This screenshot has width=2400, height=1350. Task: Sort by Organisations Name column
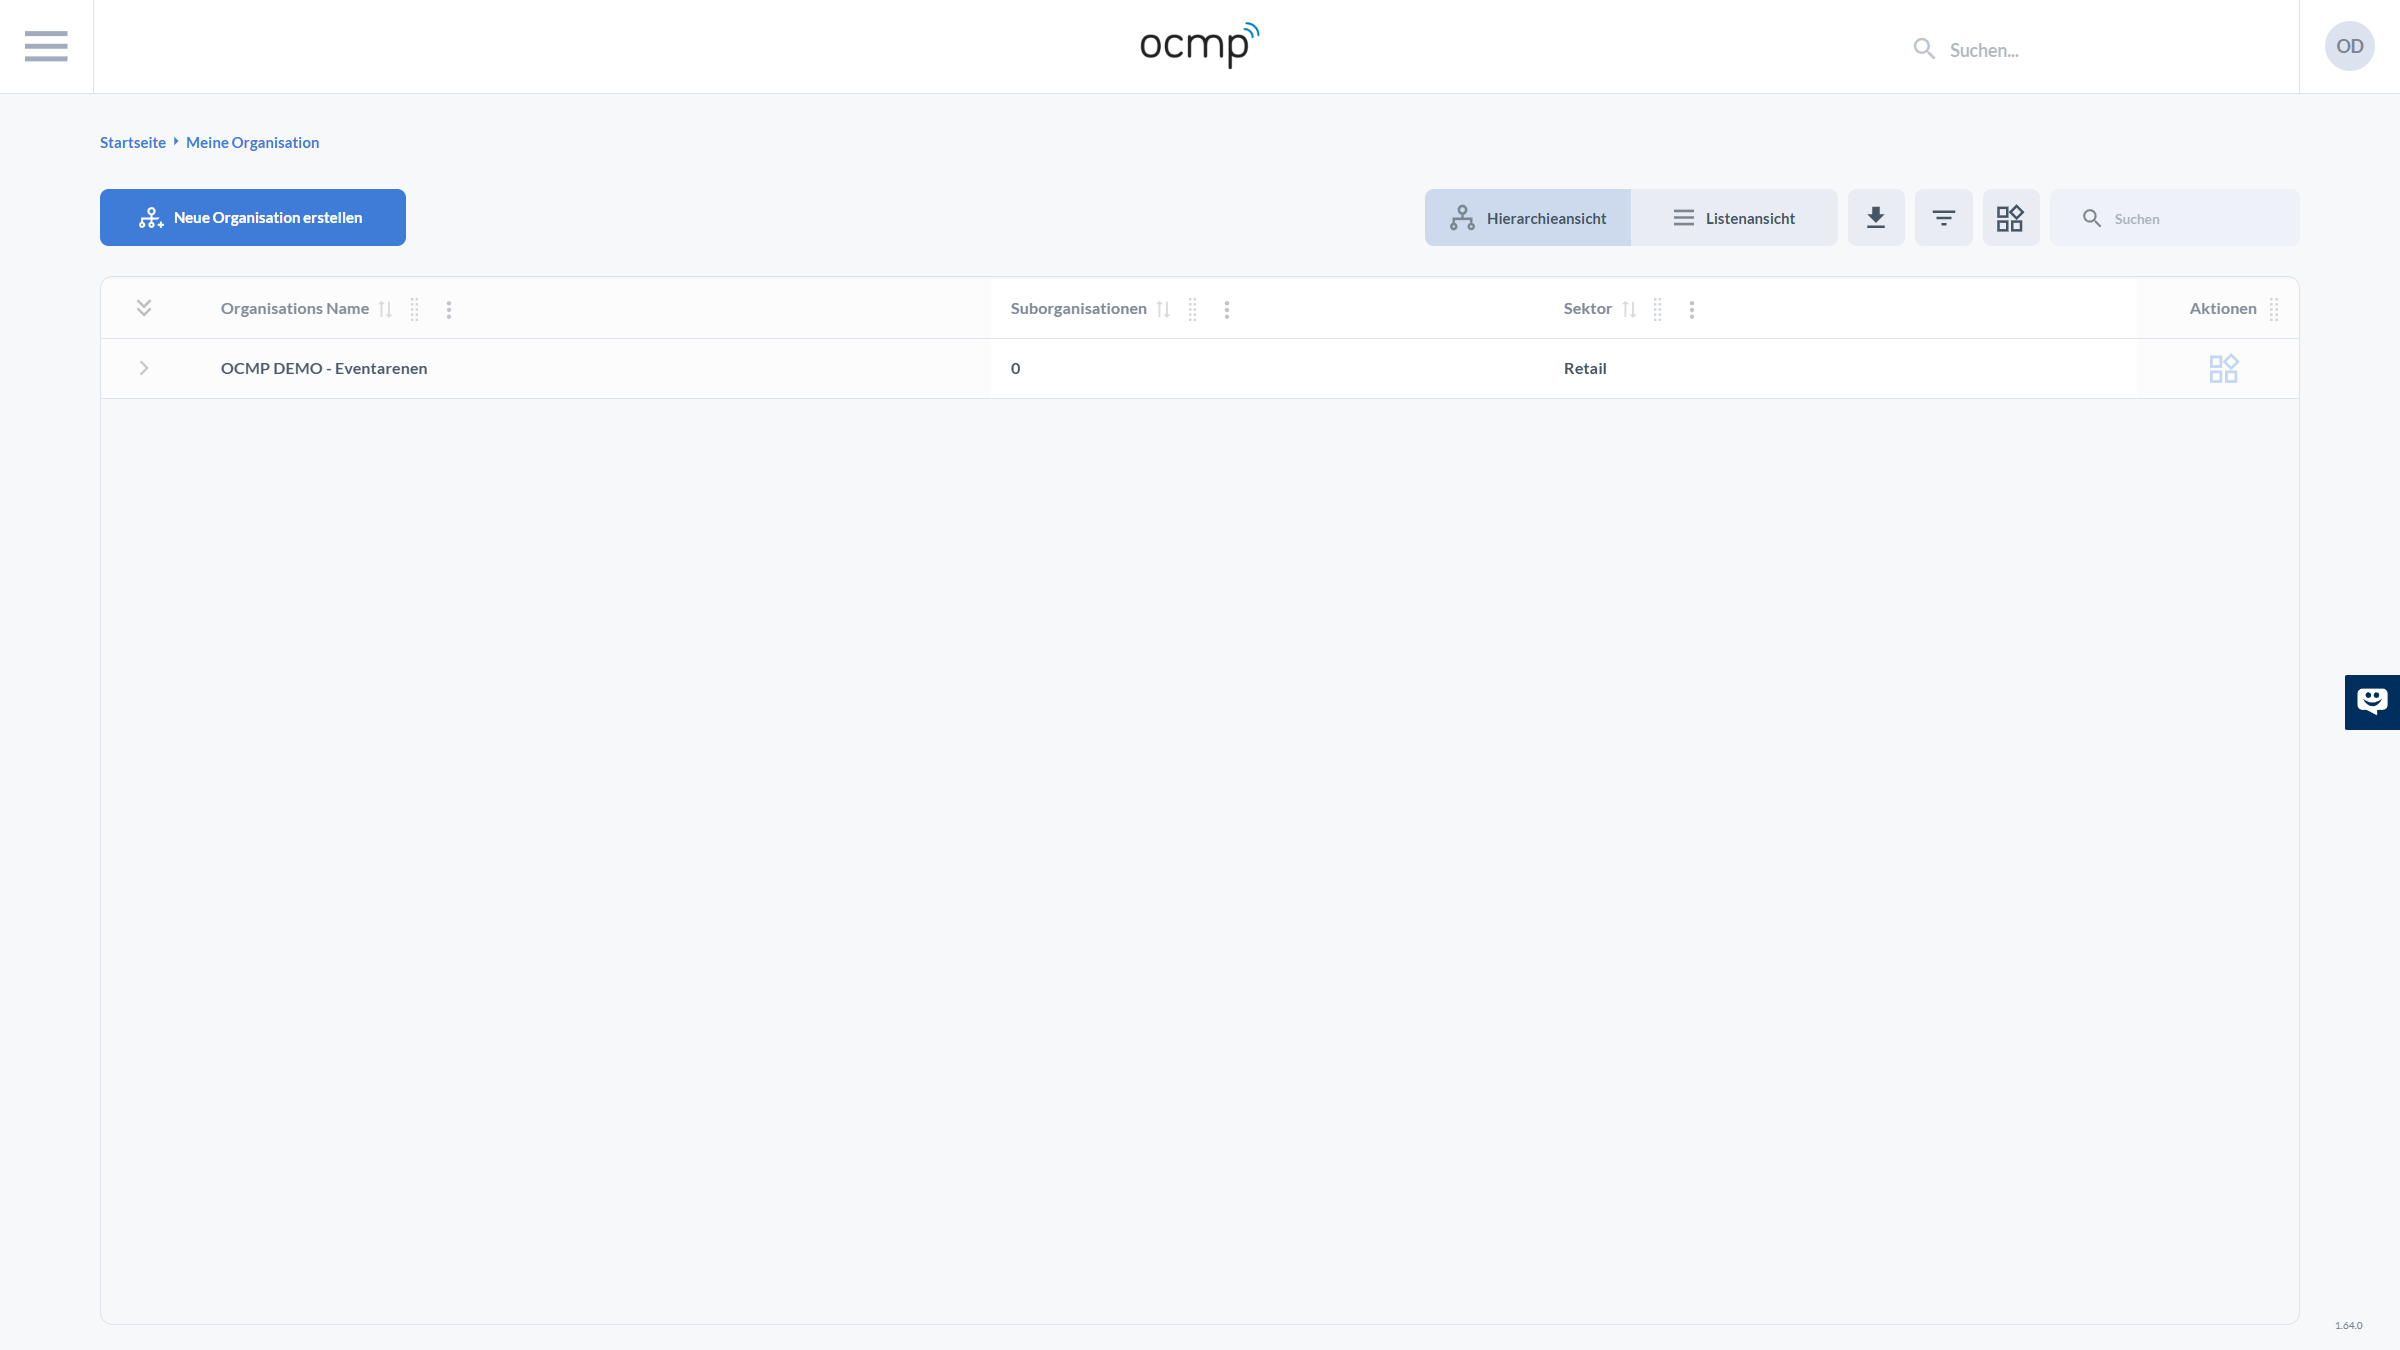coord(385,310)
